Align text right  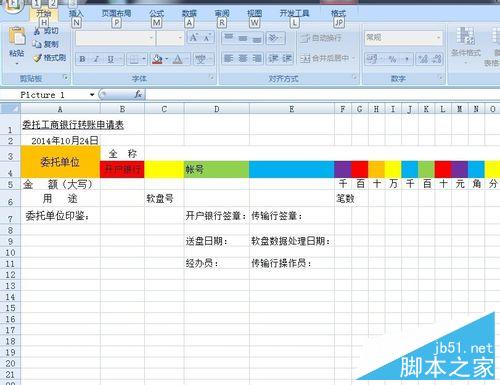click(257, 59)
